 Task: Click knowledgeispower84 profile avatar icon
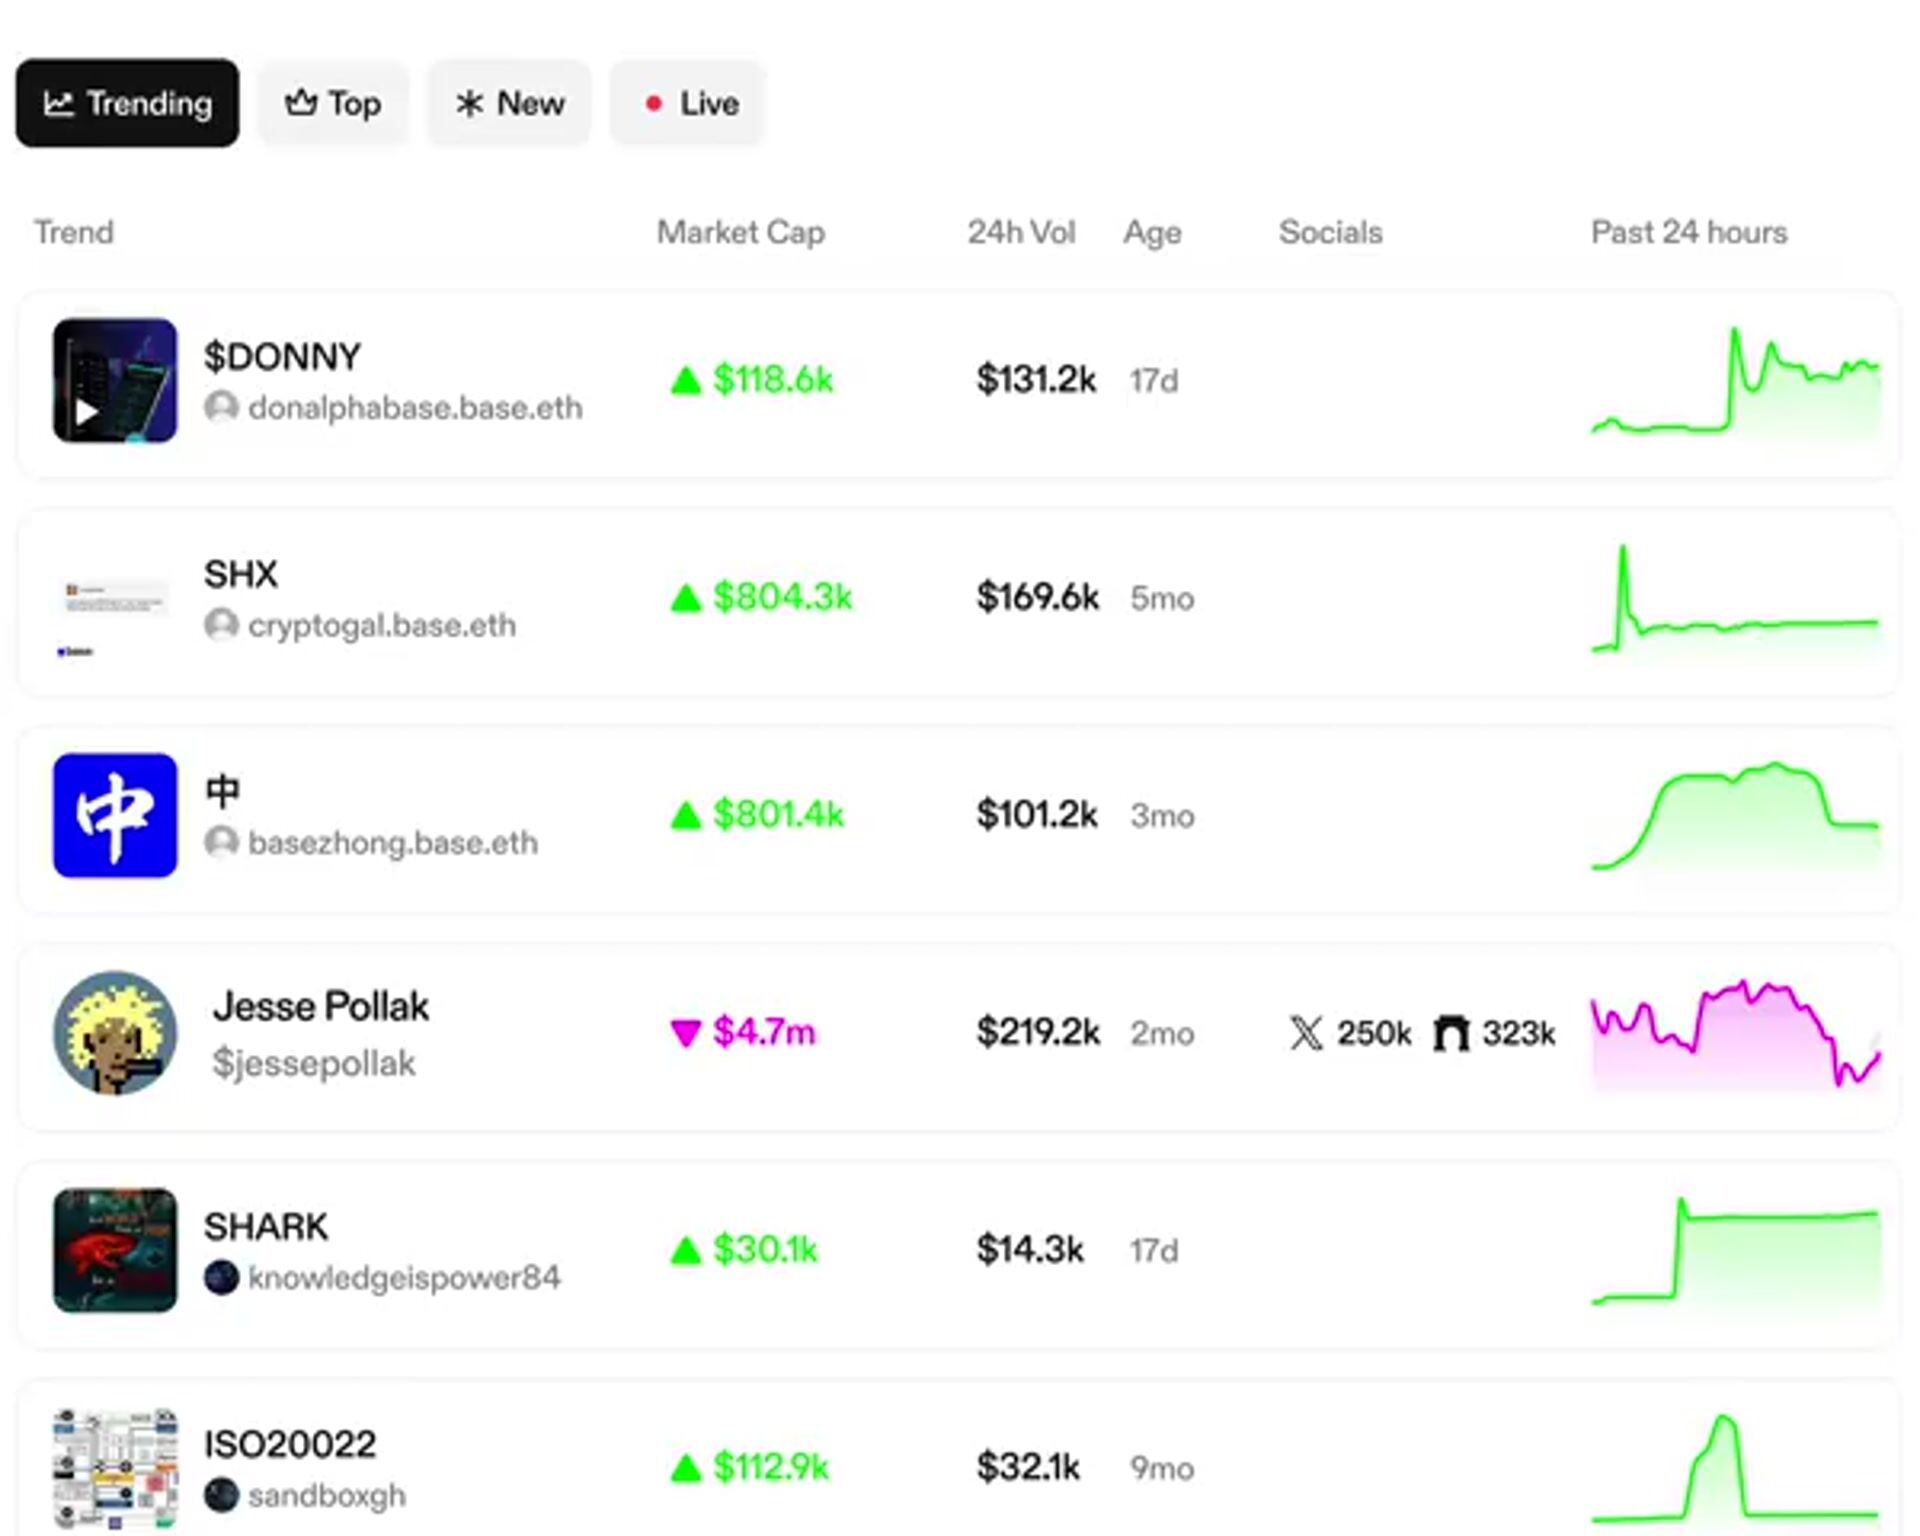click(x=221, y=1277)
